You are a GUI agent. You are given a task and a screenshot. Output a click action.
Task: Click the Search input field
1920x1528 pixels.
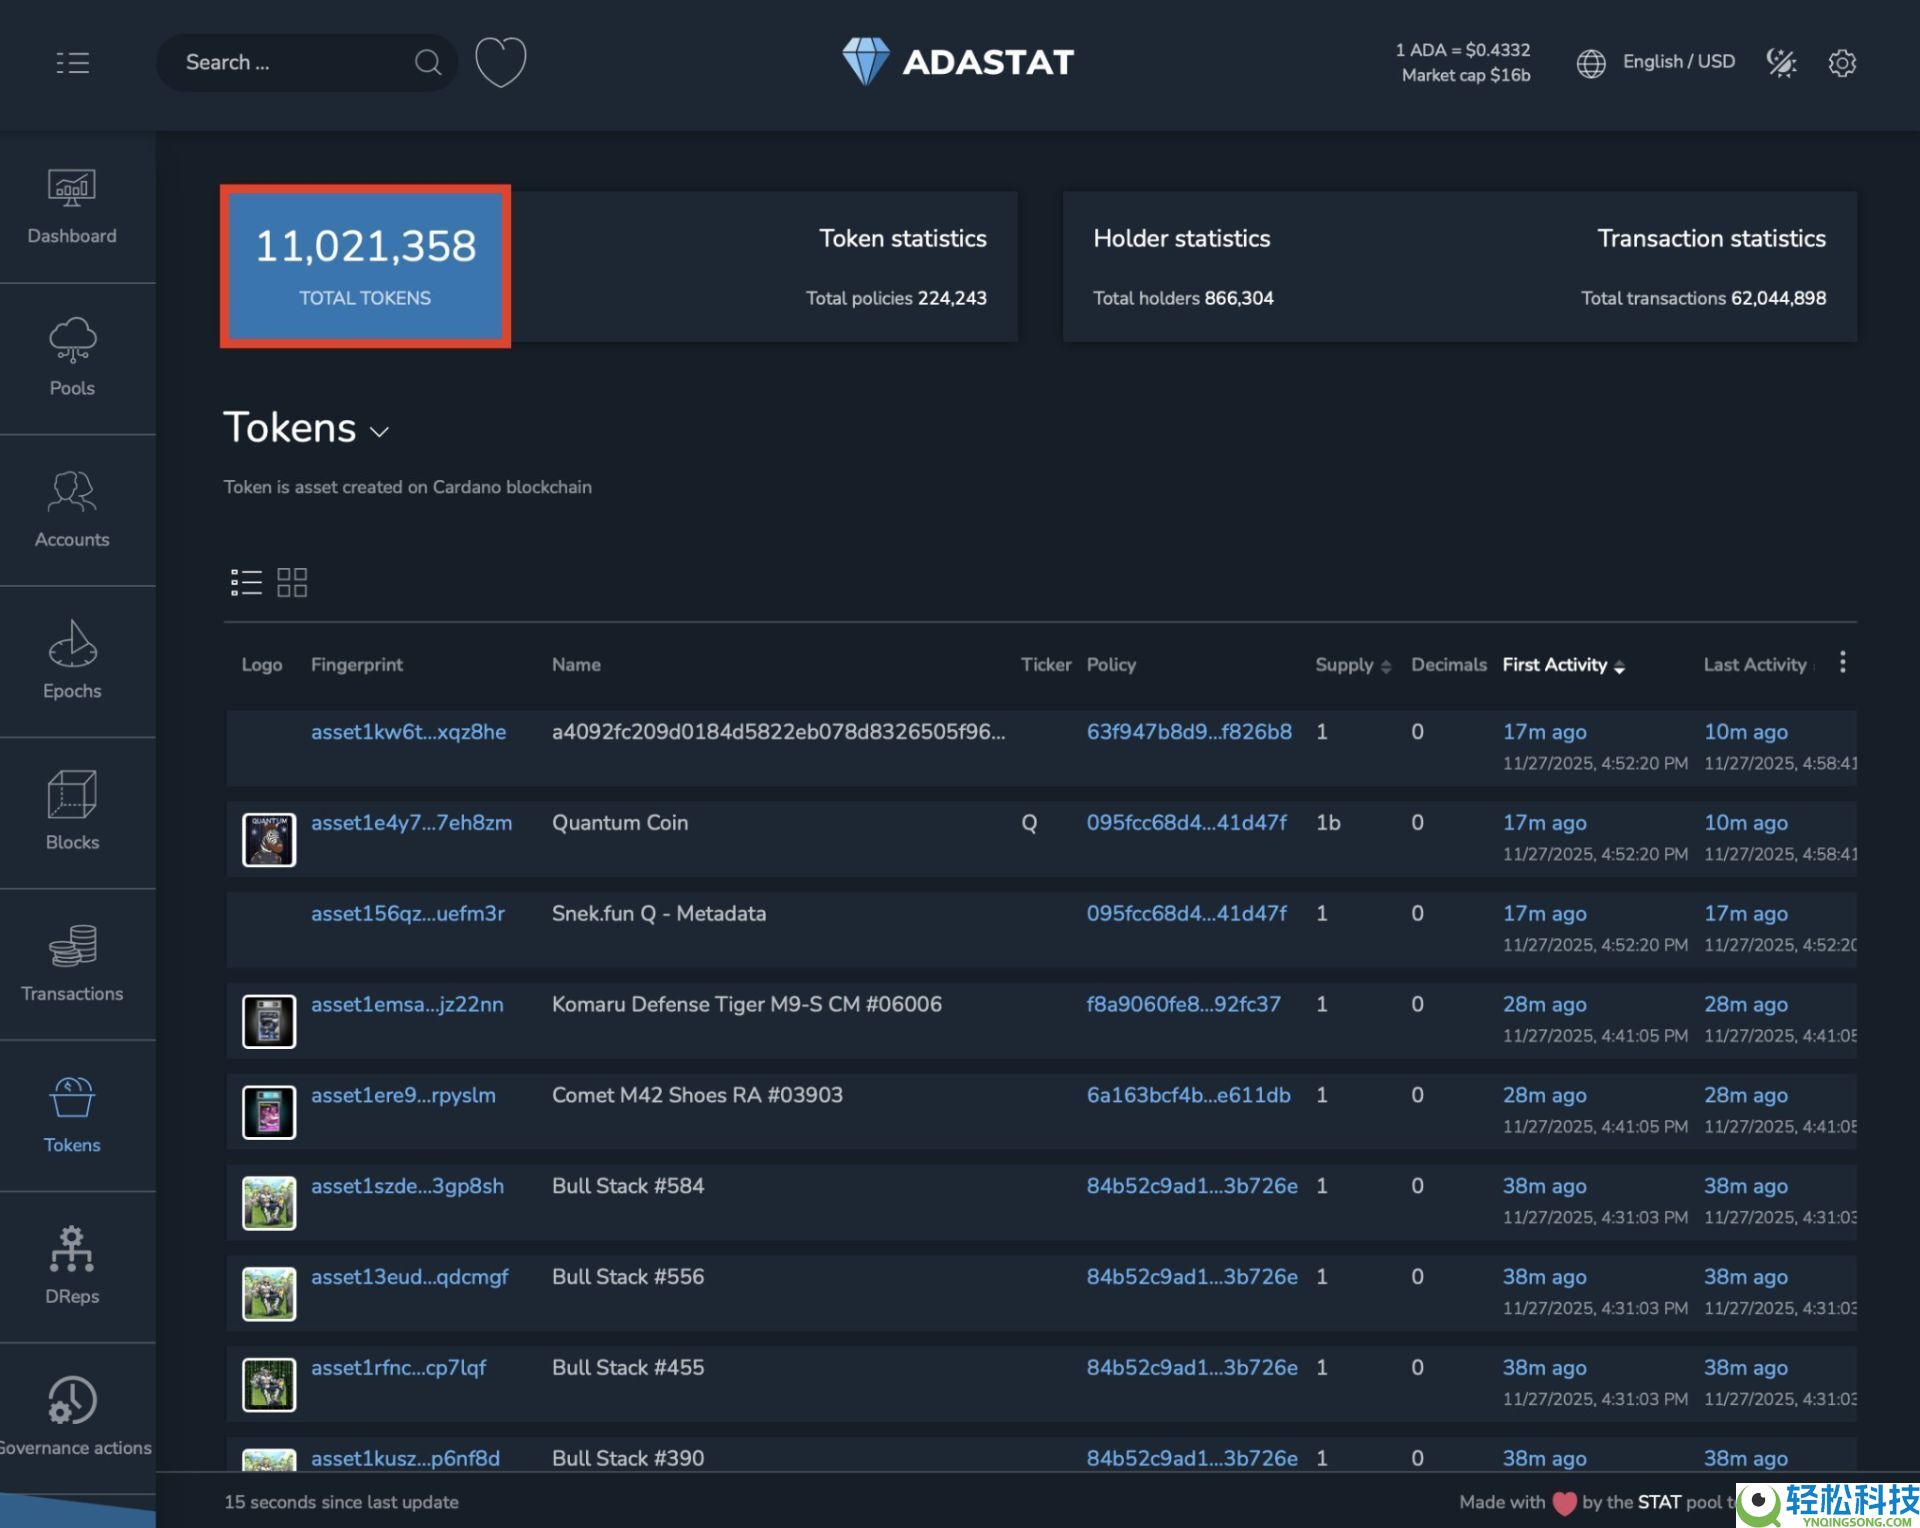pos(290,63)
